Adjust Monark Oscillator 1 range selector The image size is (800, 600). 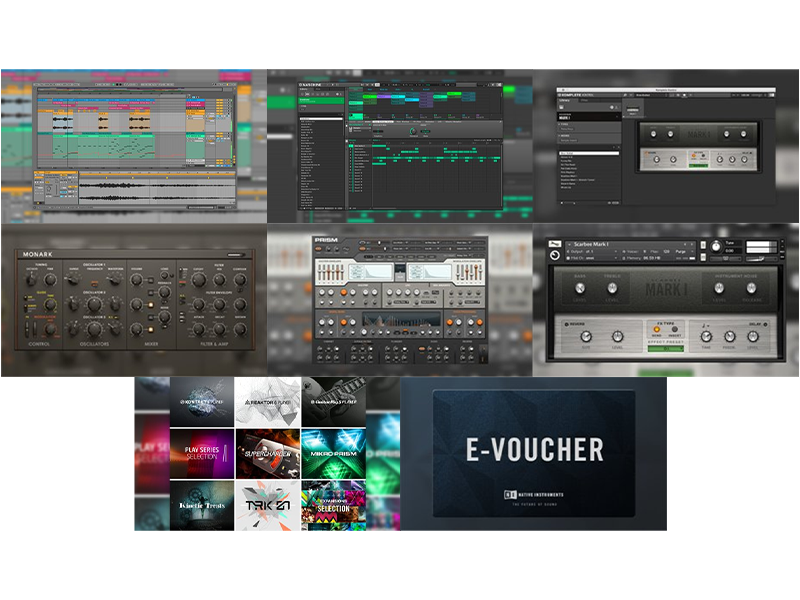[x=73, y=280]
